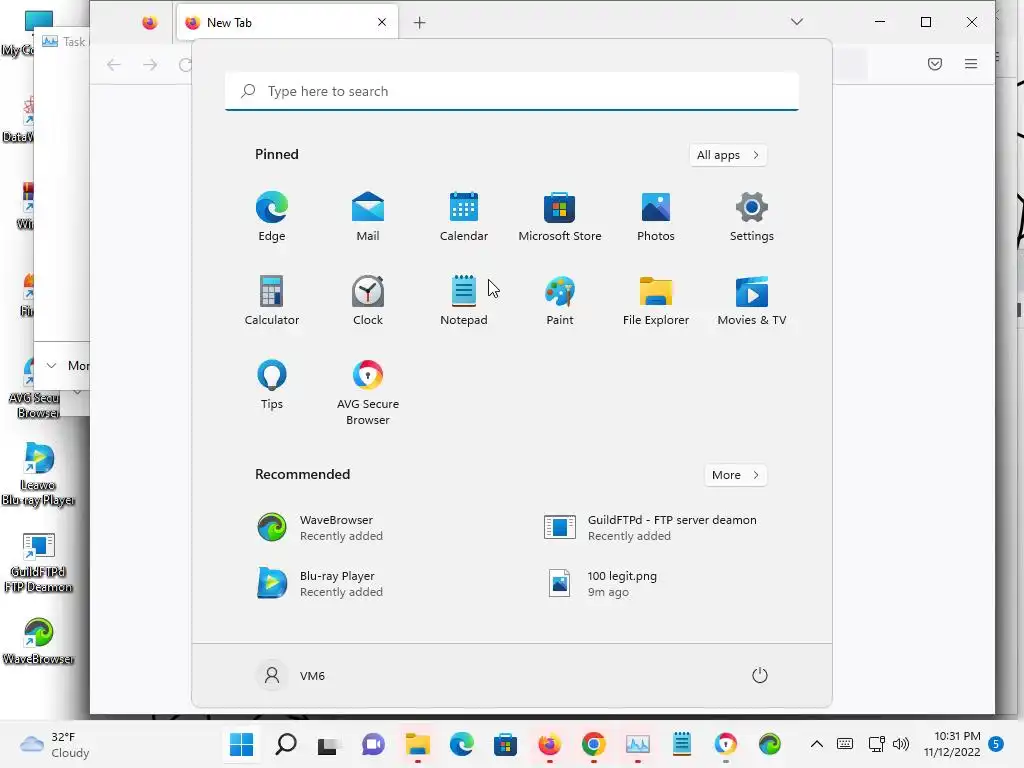Viewport: 1024px width, 768px height.
Task: Open the Mail app
Action: [x=368, y=217]
